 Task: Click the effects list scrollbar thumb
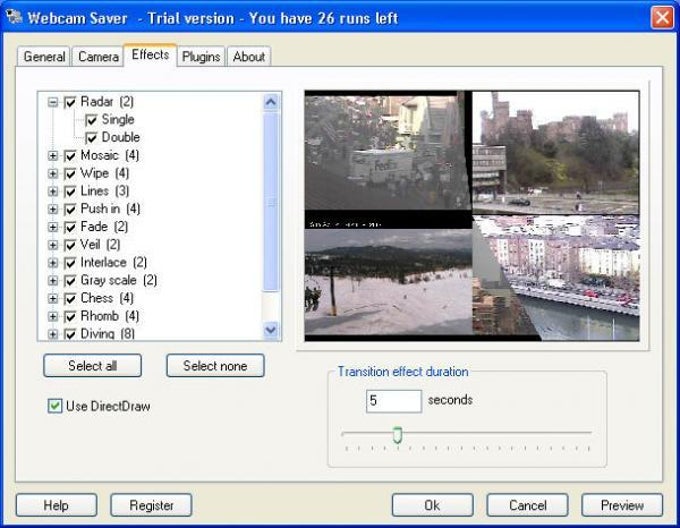pyautogui.click(x=271, y=202)
